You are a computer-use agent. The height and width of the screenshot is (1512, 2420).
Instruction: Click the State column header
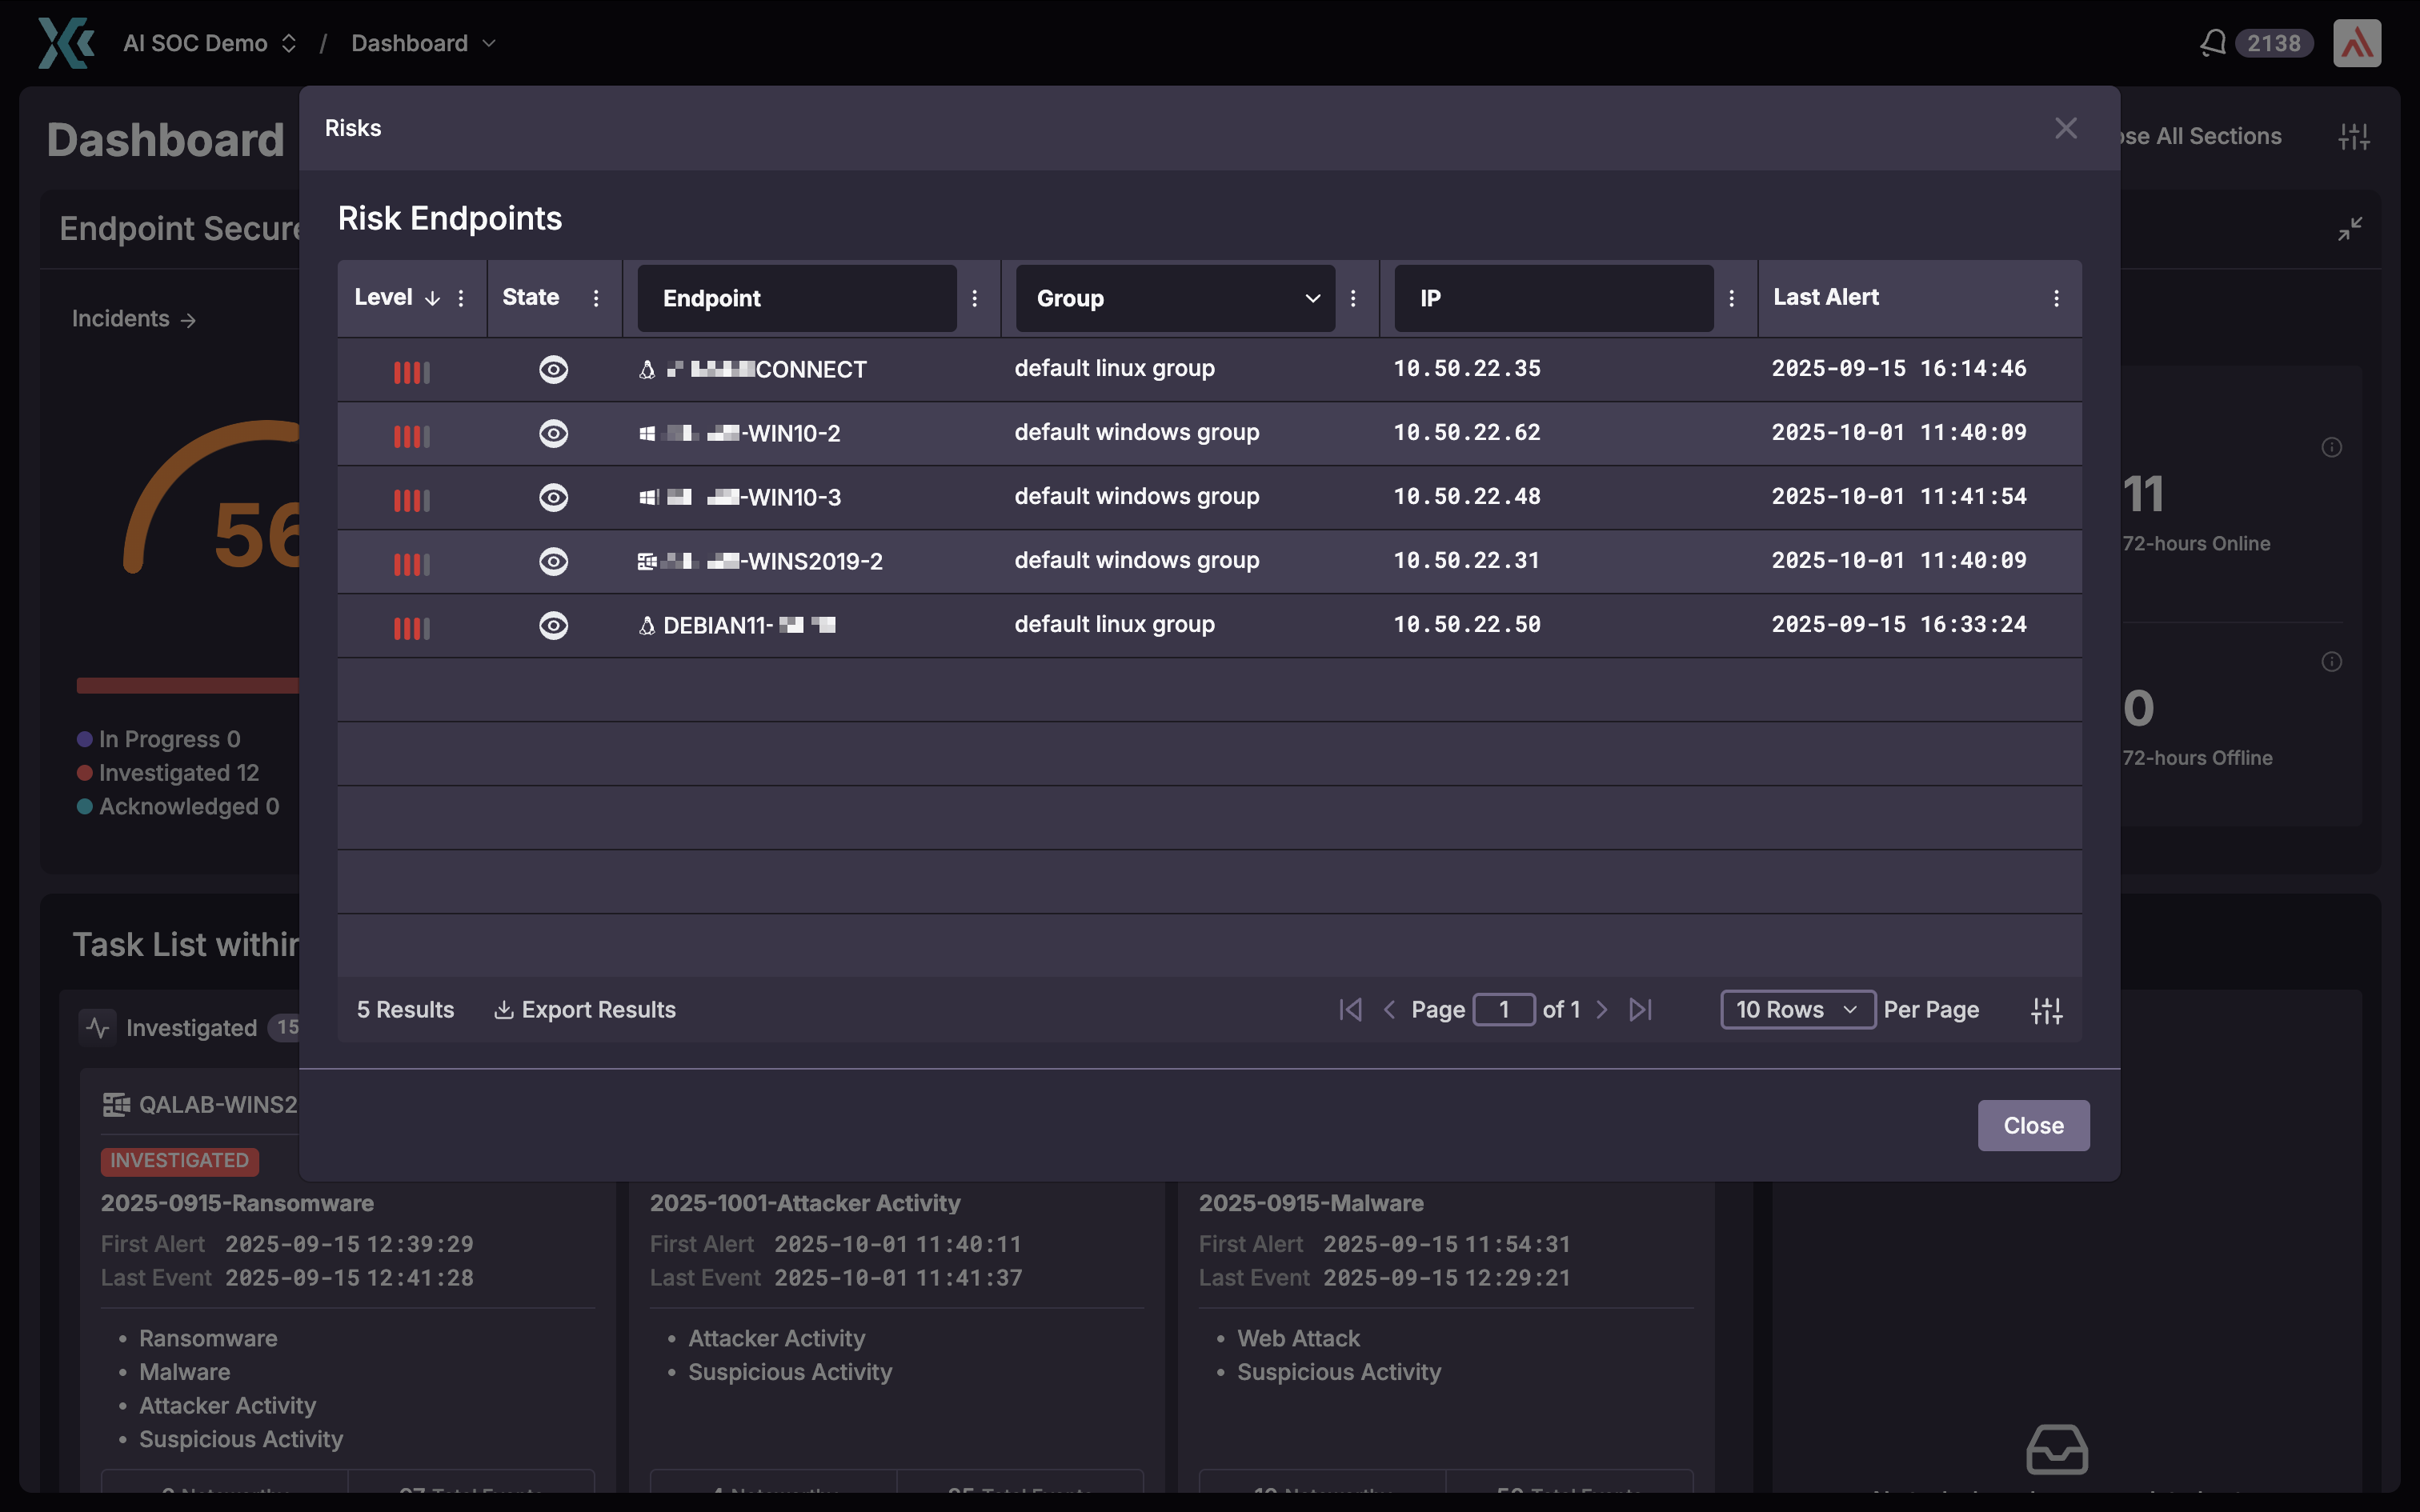[x=530, y=297]
